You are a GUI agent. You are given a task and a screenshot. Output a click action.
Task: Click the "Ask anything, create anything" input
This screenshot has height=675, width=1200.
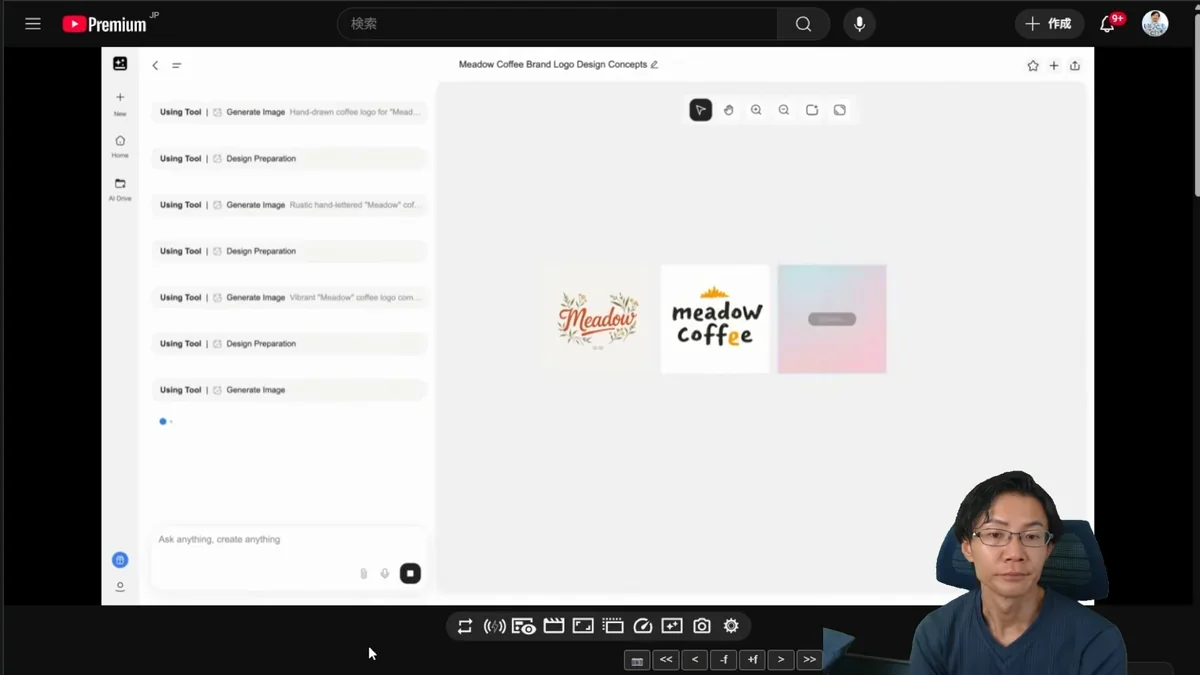point(288,540)
